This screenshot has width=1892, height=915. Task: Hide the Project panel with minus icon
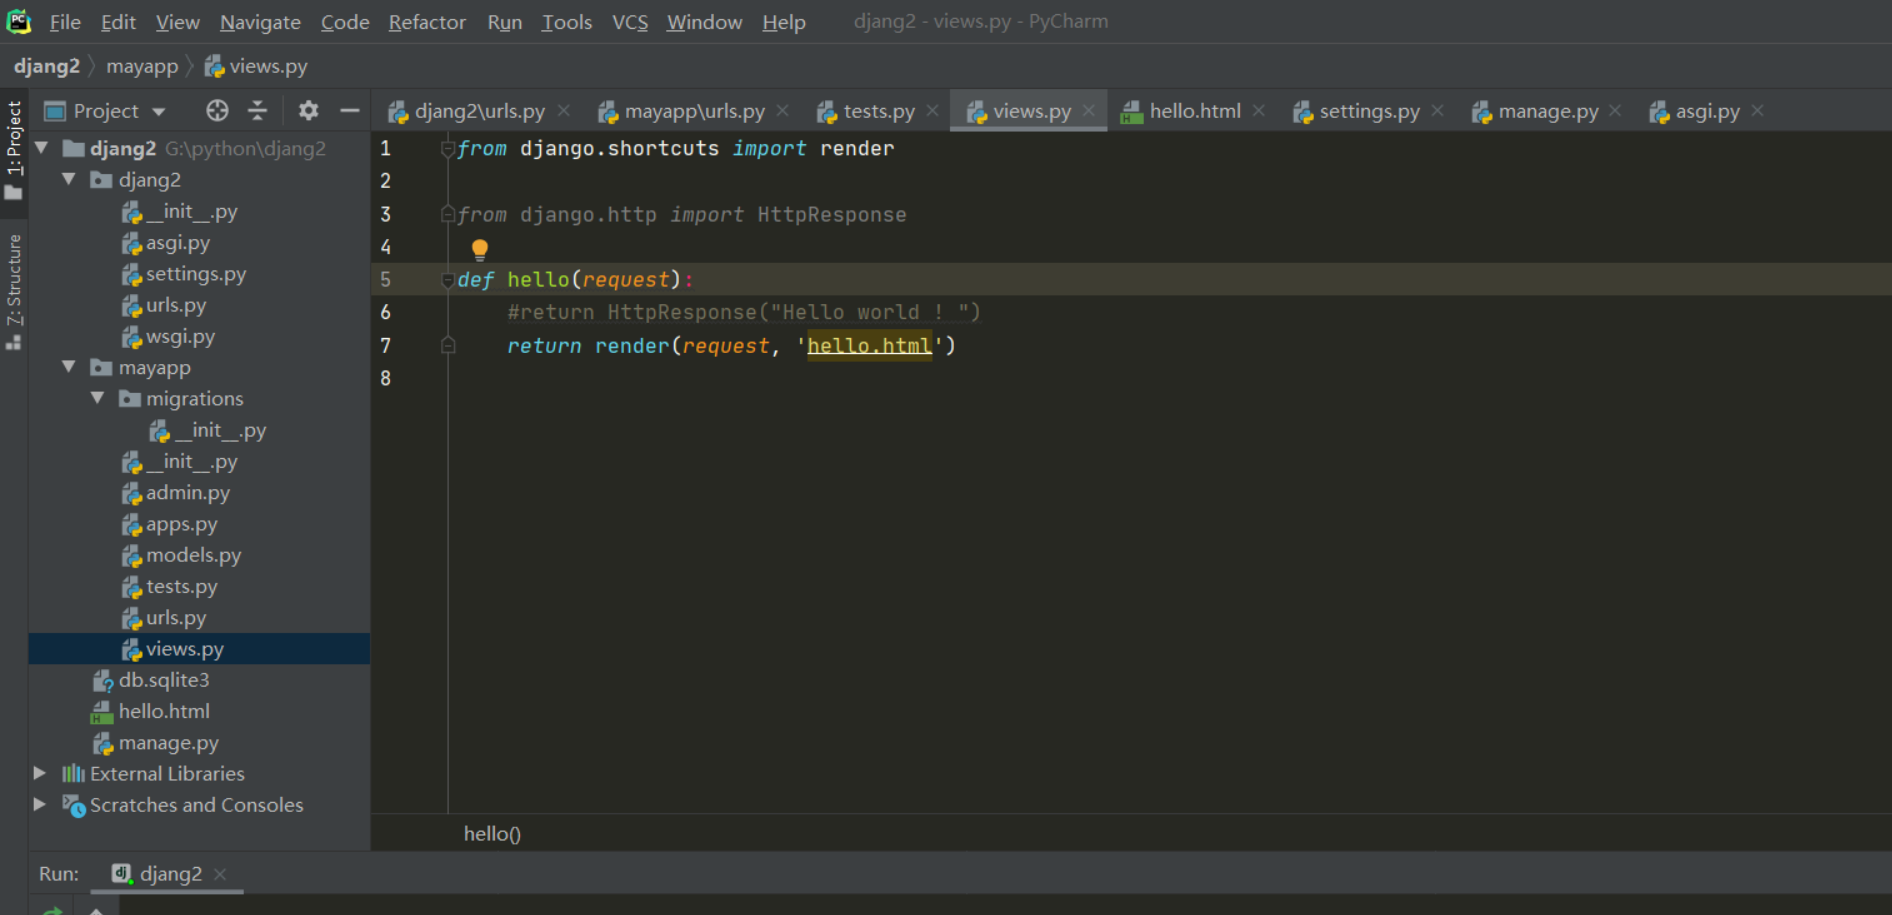(x=349, y=111)
